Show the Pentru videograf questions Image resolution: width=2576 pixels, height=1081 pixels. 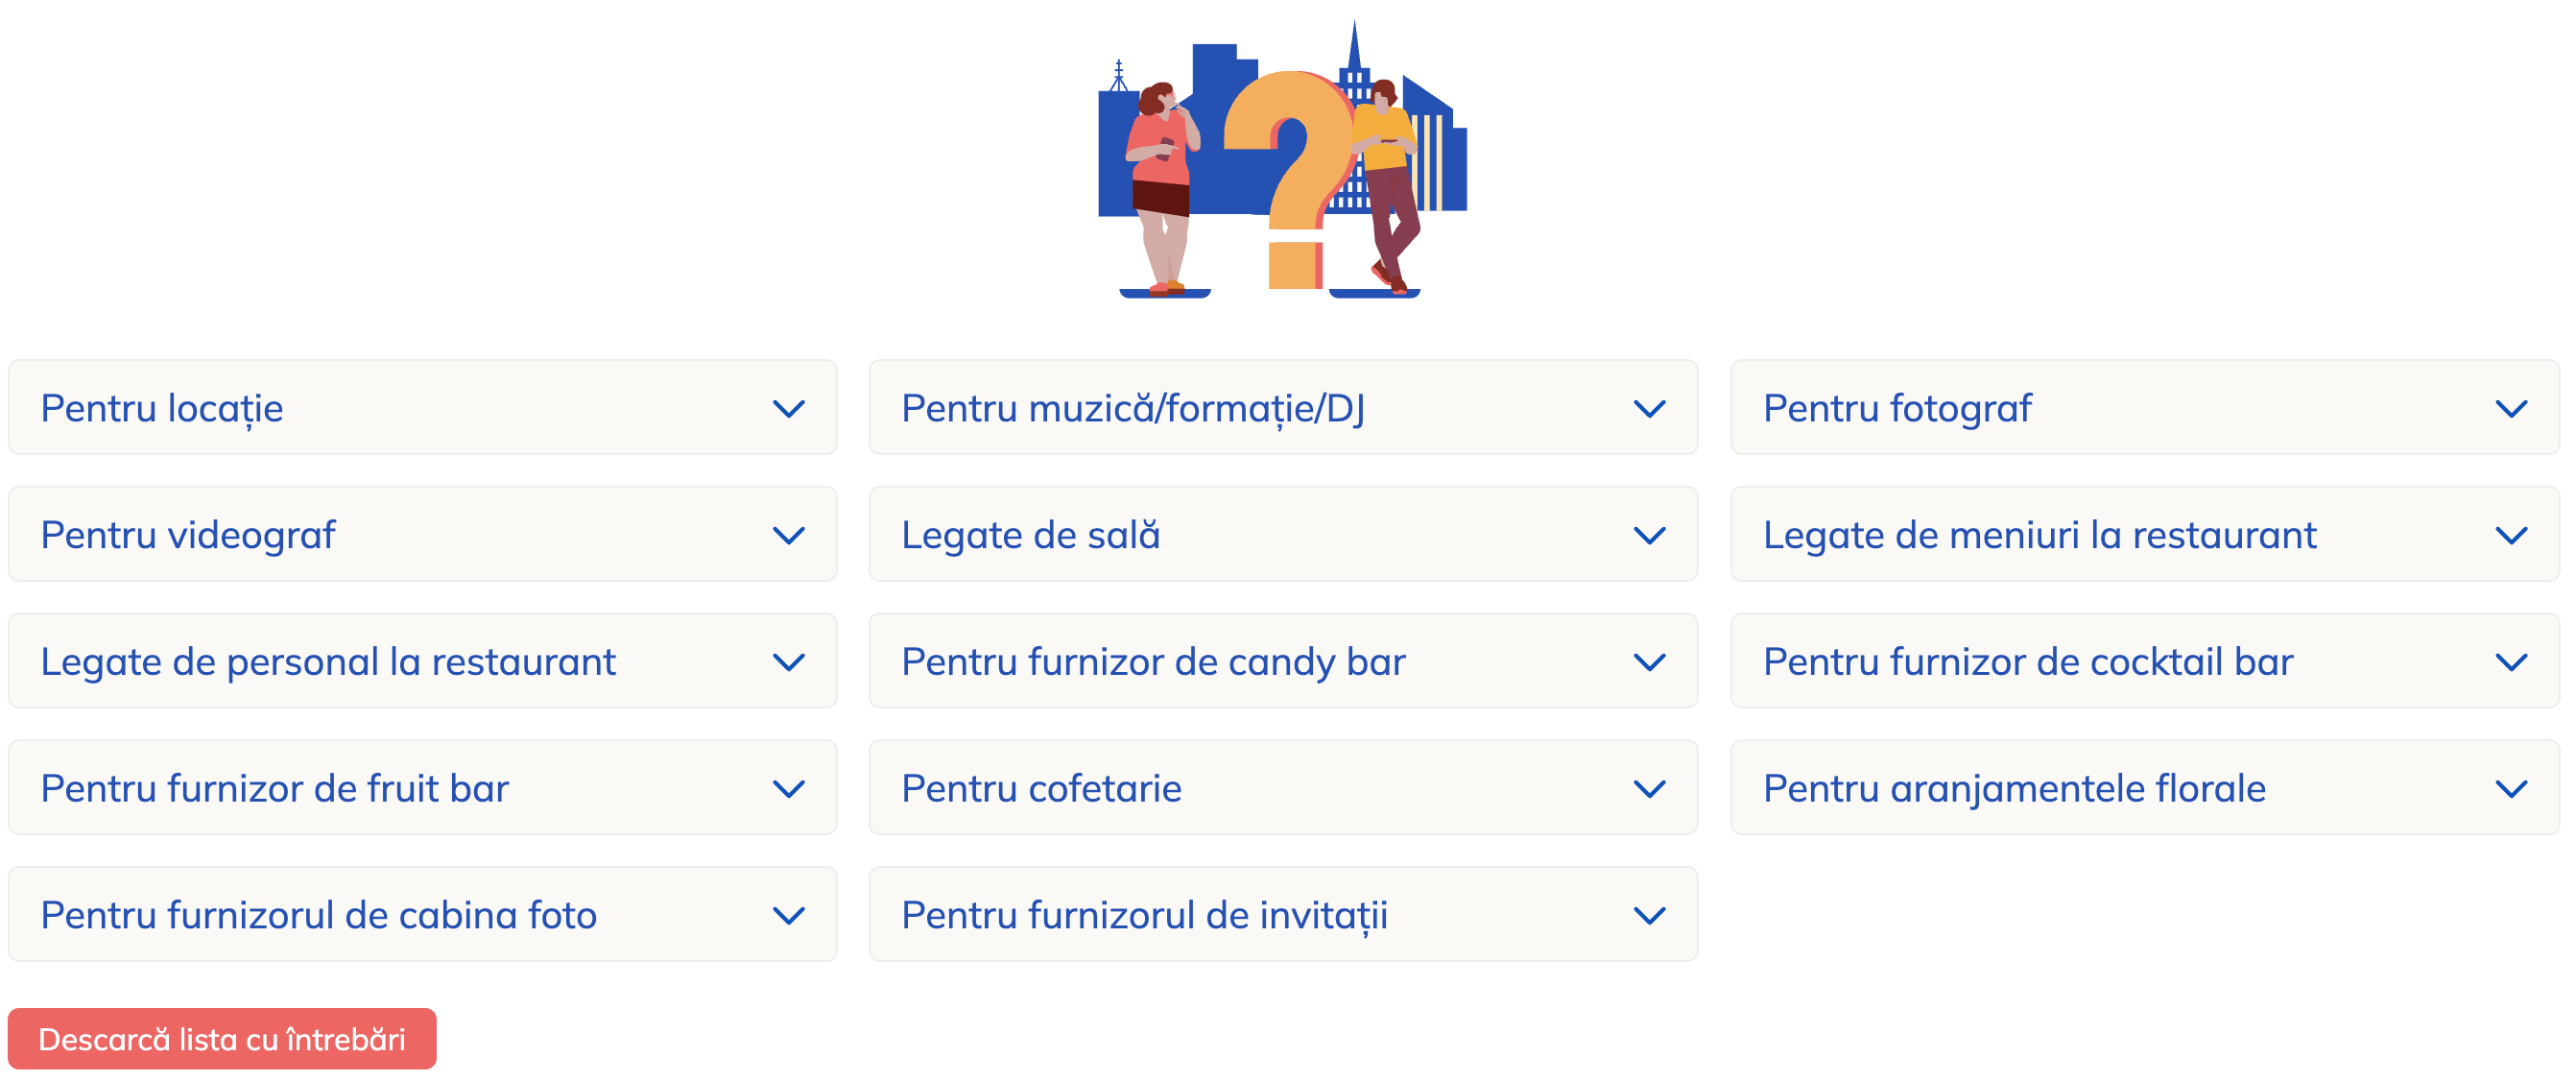pyautogui.click(x=422, y=536)
